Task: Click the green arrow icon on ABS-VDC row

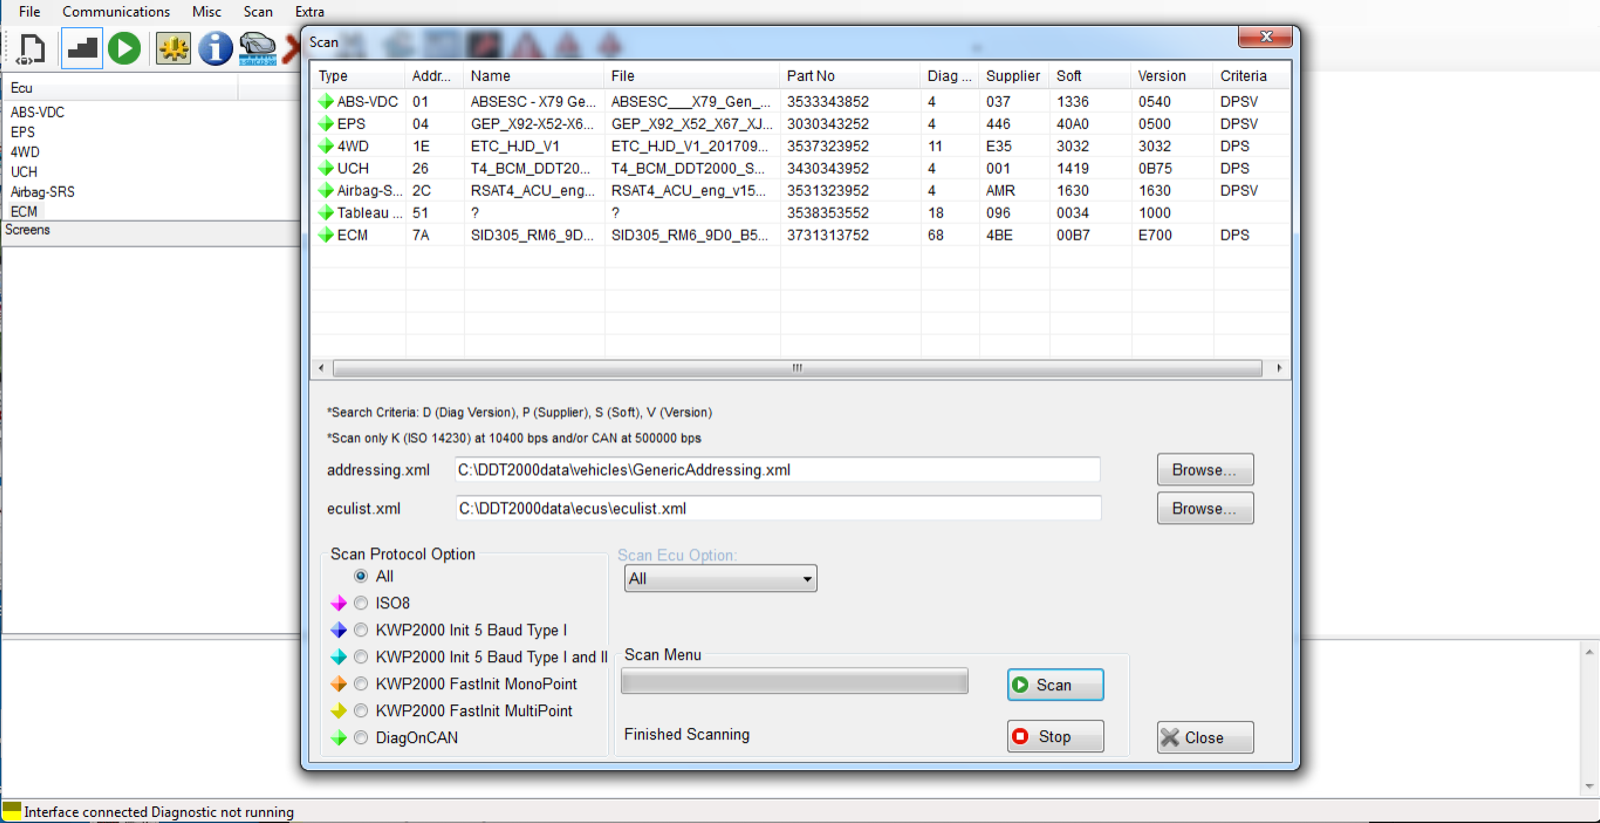Action: tap(326, 102)
